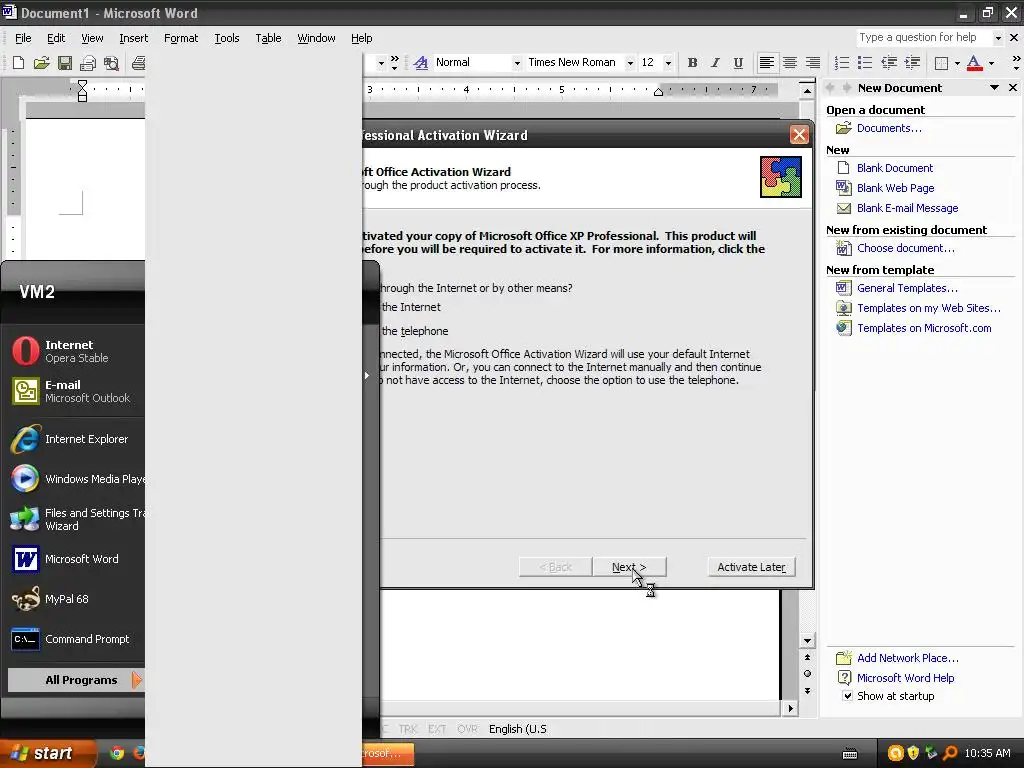Launch Windows Media Player from Start menu
This screenshot has height=768, width=1024.
point(76,479)
